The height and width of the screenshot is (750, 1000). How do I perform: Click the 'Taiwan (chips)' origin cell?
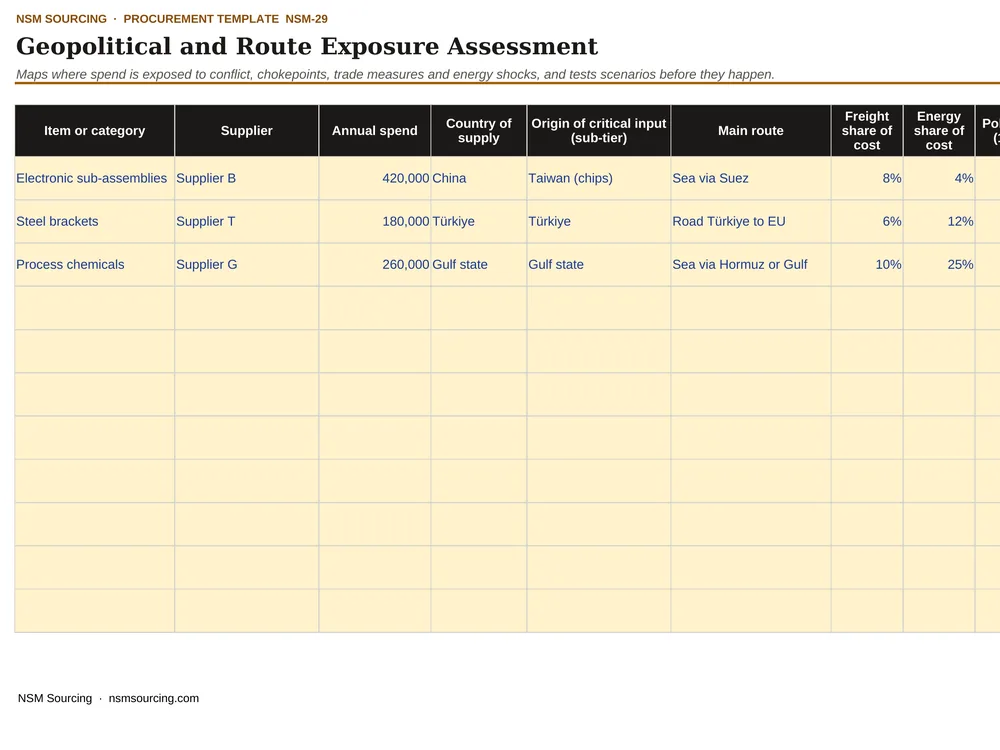[x=599, y=179]
